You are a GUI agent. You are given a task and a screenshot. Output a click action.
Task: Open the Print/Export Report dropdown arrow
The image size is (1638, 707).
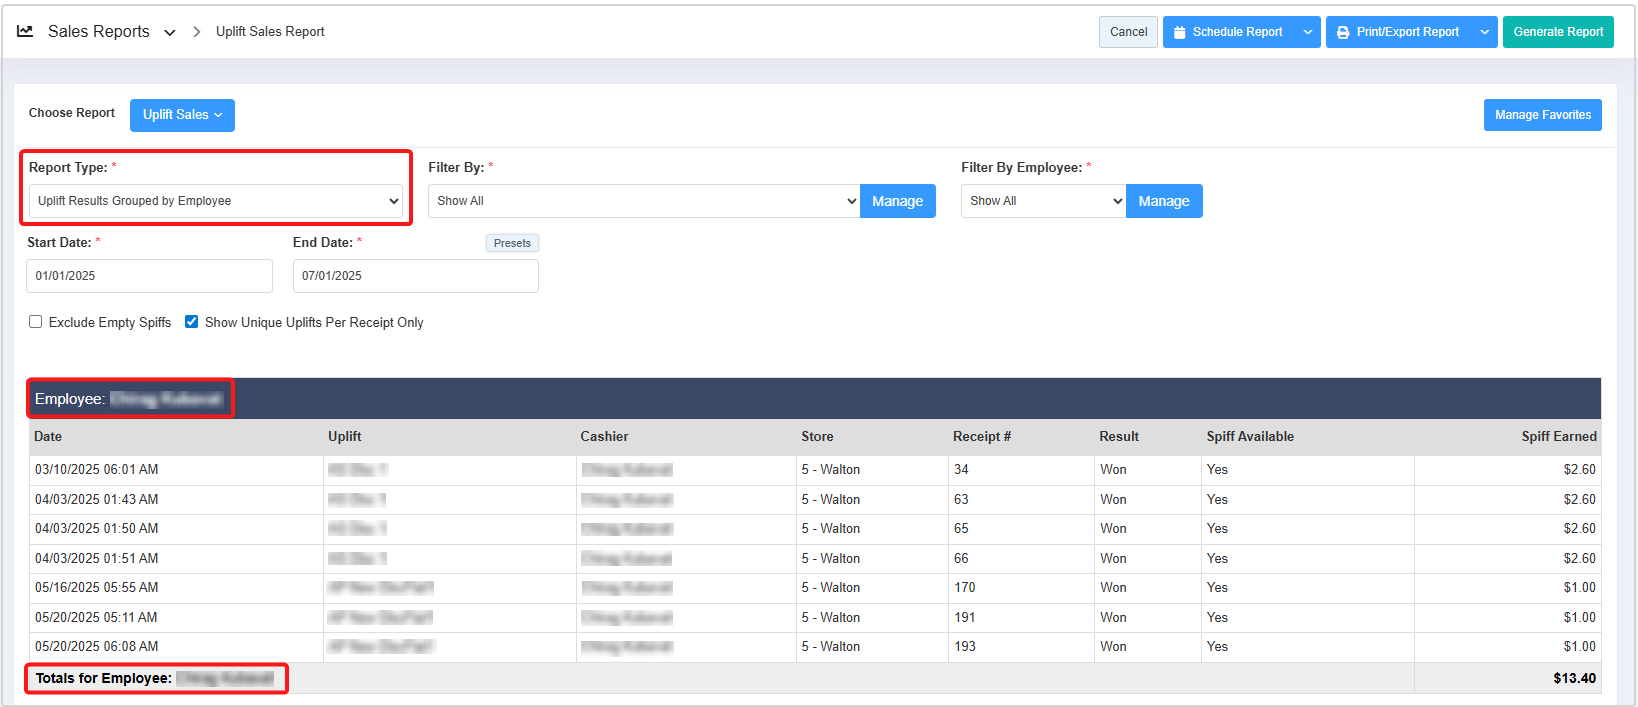click(1484, 32)
